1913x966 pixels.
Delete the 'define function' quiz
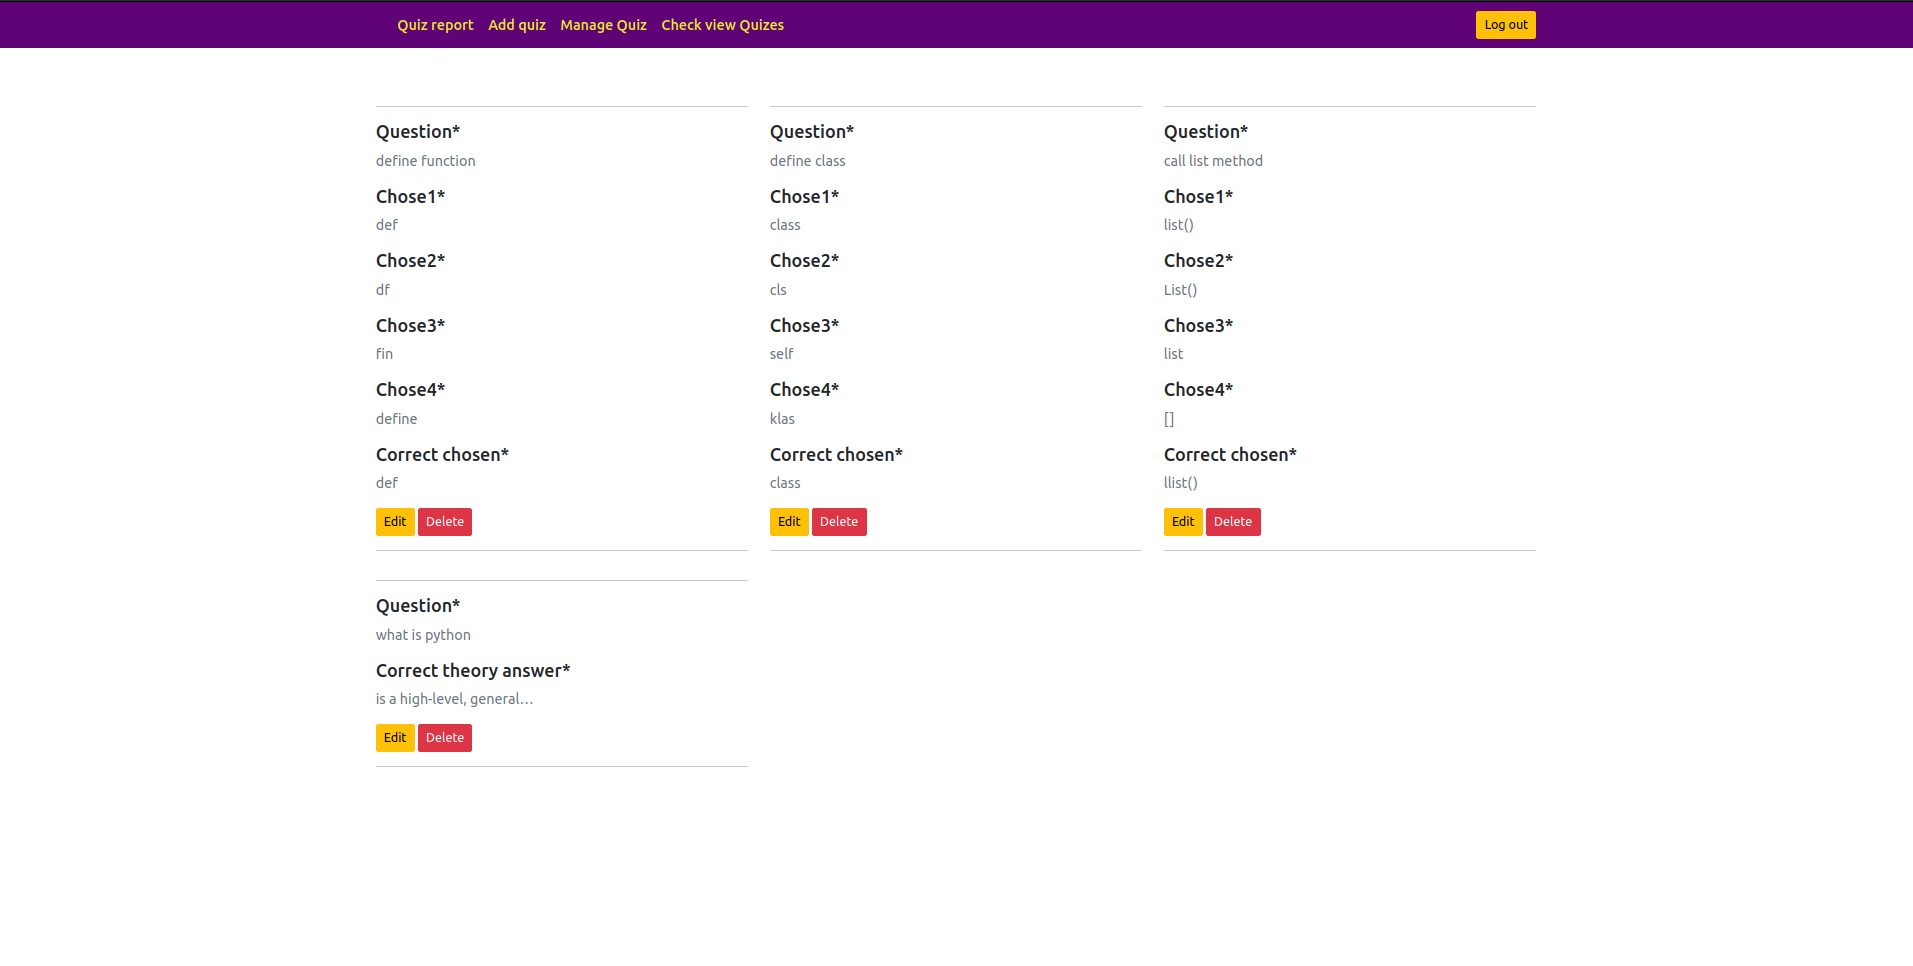[x=445, y=521]
